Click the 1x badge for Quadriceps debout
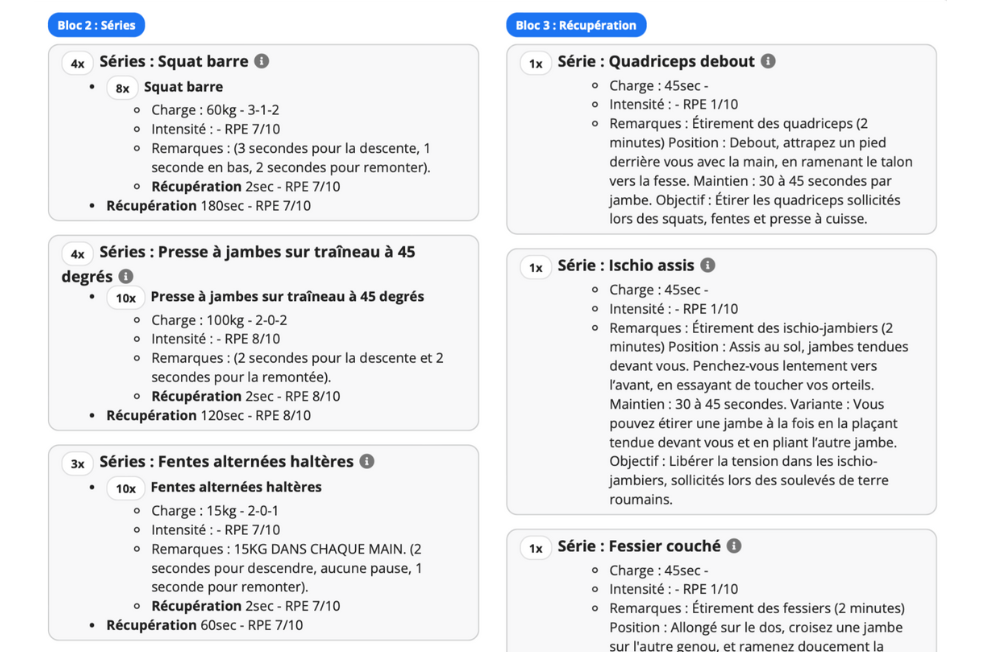 pyautogui.click(x=535, y=64)
